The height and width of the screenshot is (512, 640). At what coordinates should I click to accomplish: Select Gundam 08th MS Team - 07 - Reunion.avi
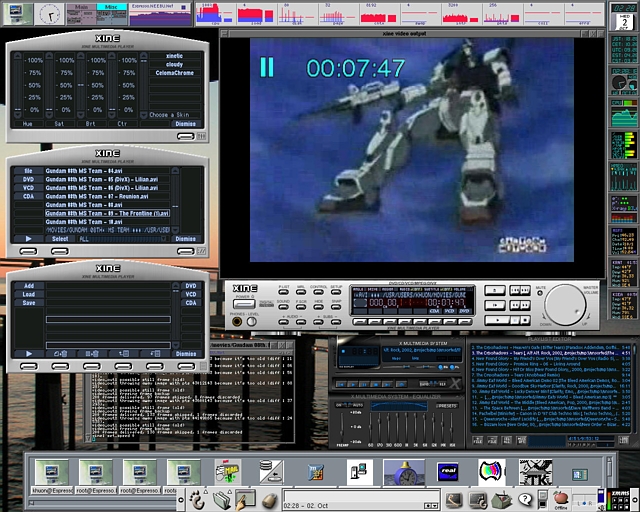(107, 197)
